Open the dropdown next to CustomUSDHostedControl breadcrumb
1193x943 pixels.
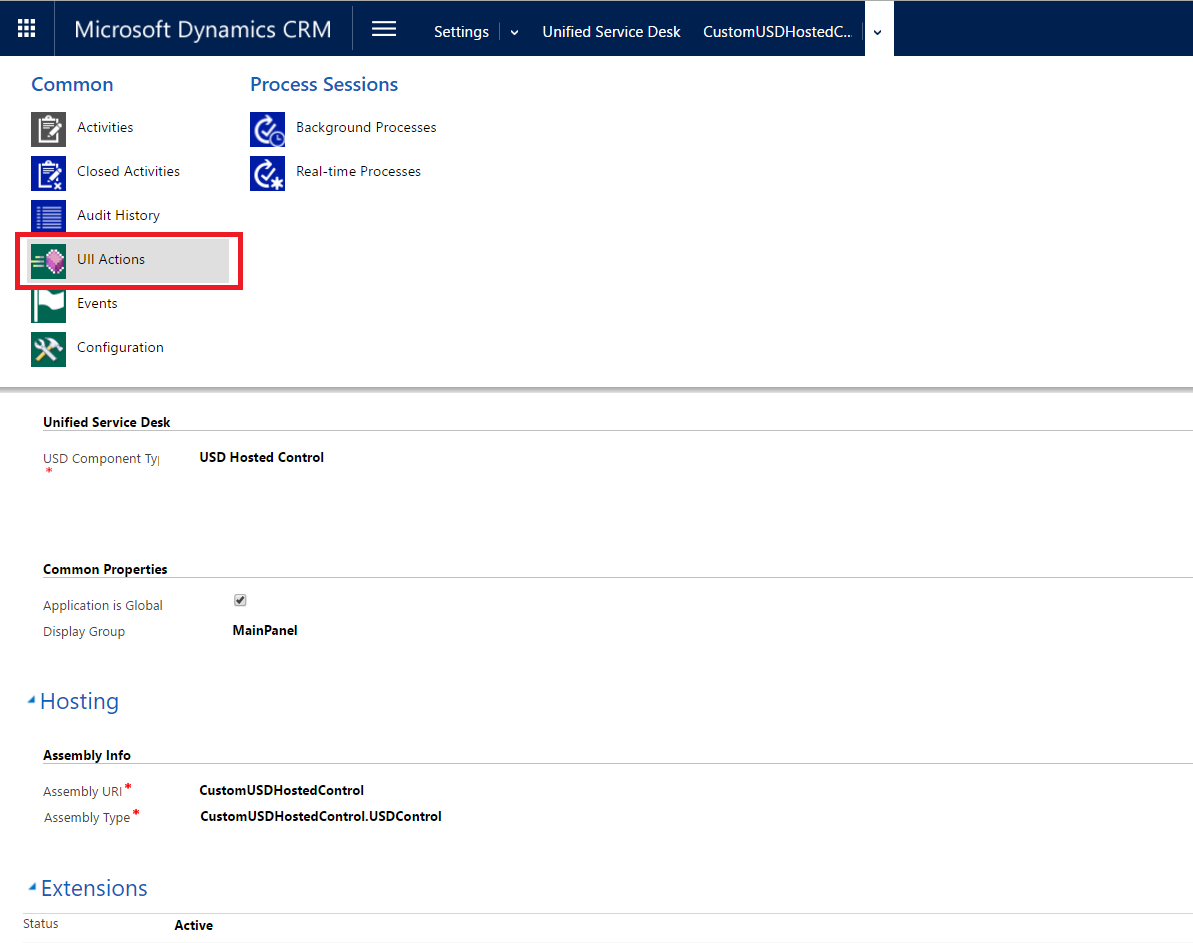[x=877, y=32]
